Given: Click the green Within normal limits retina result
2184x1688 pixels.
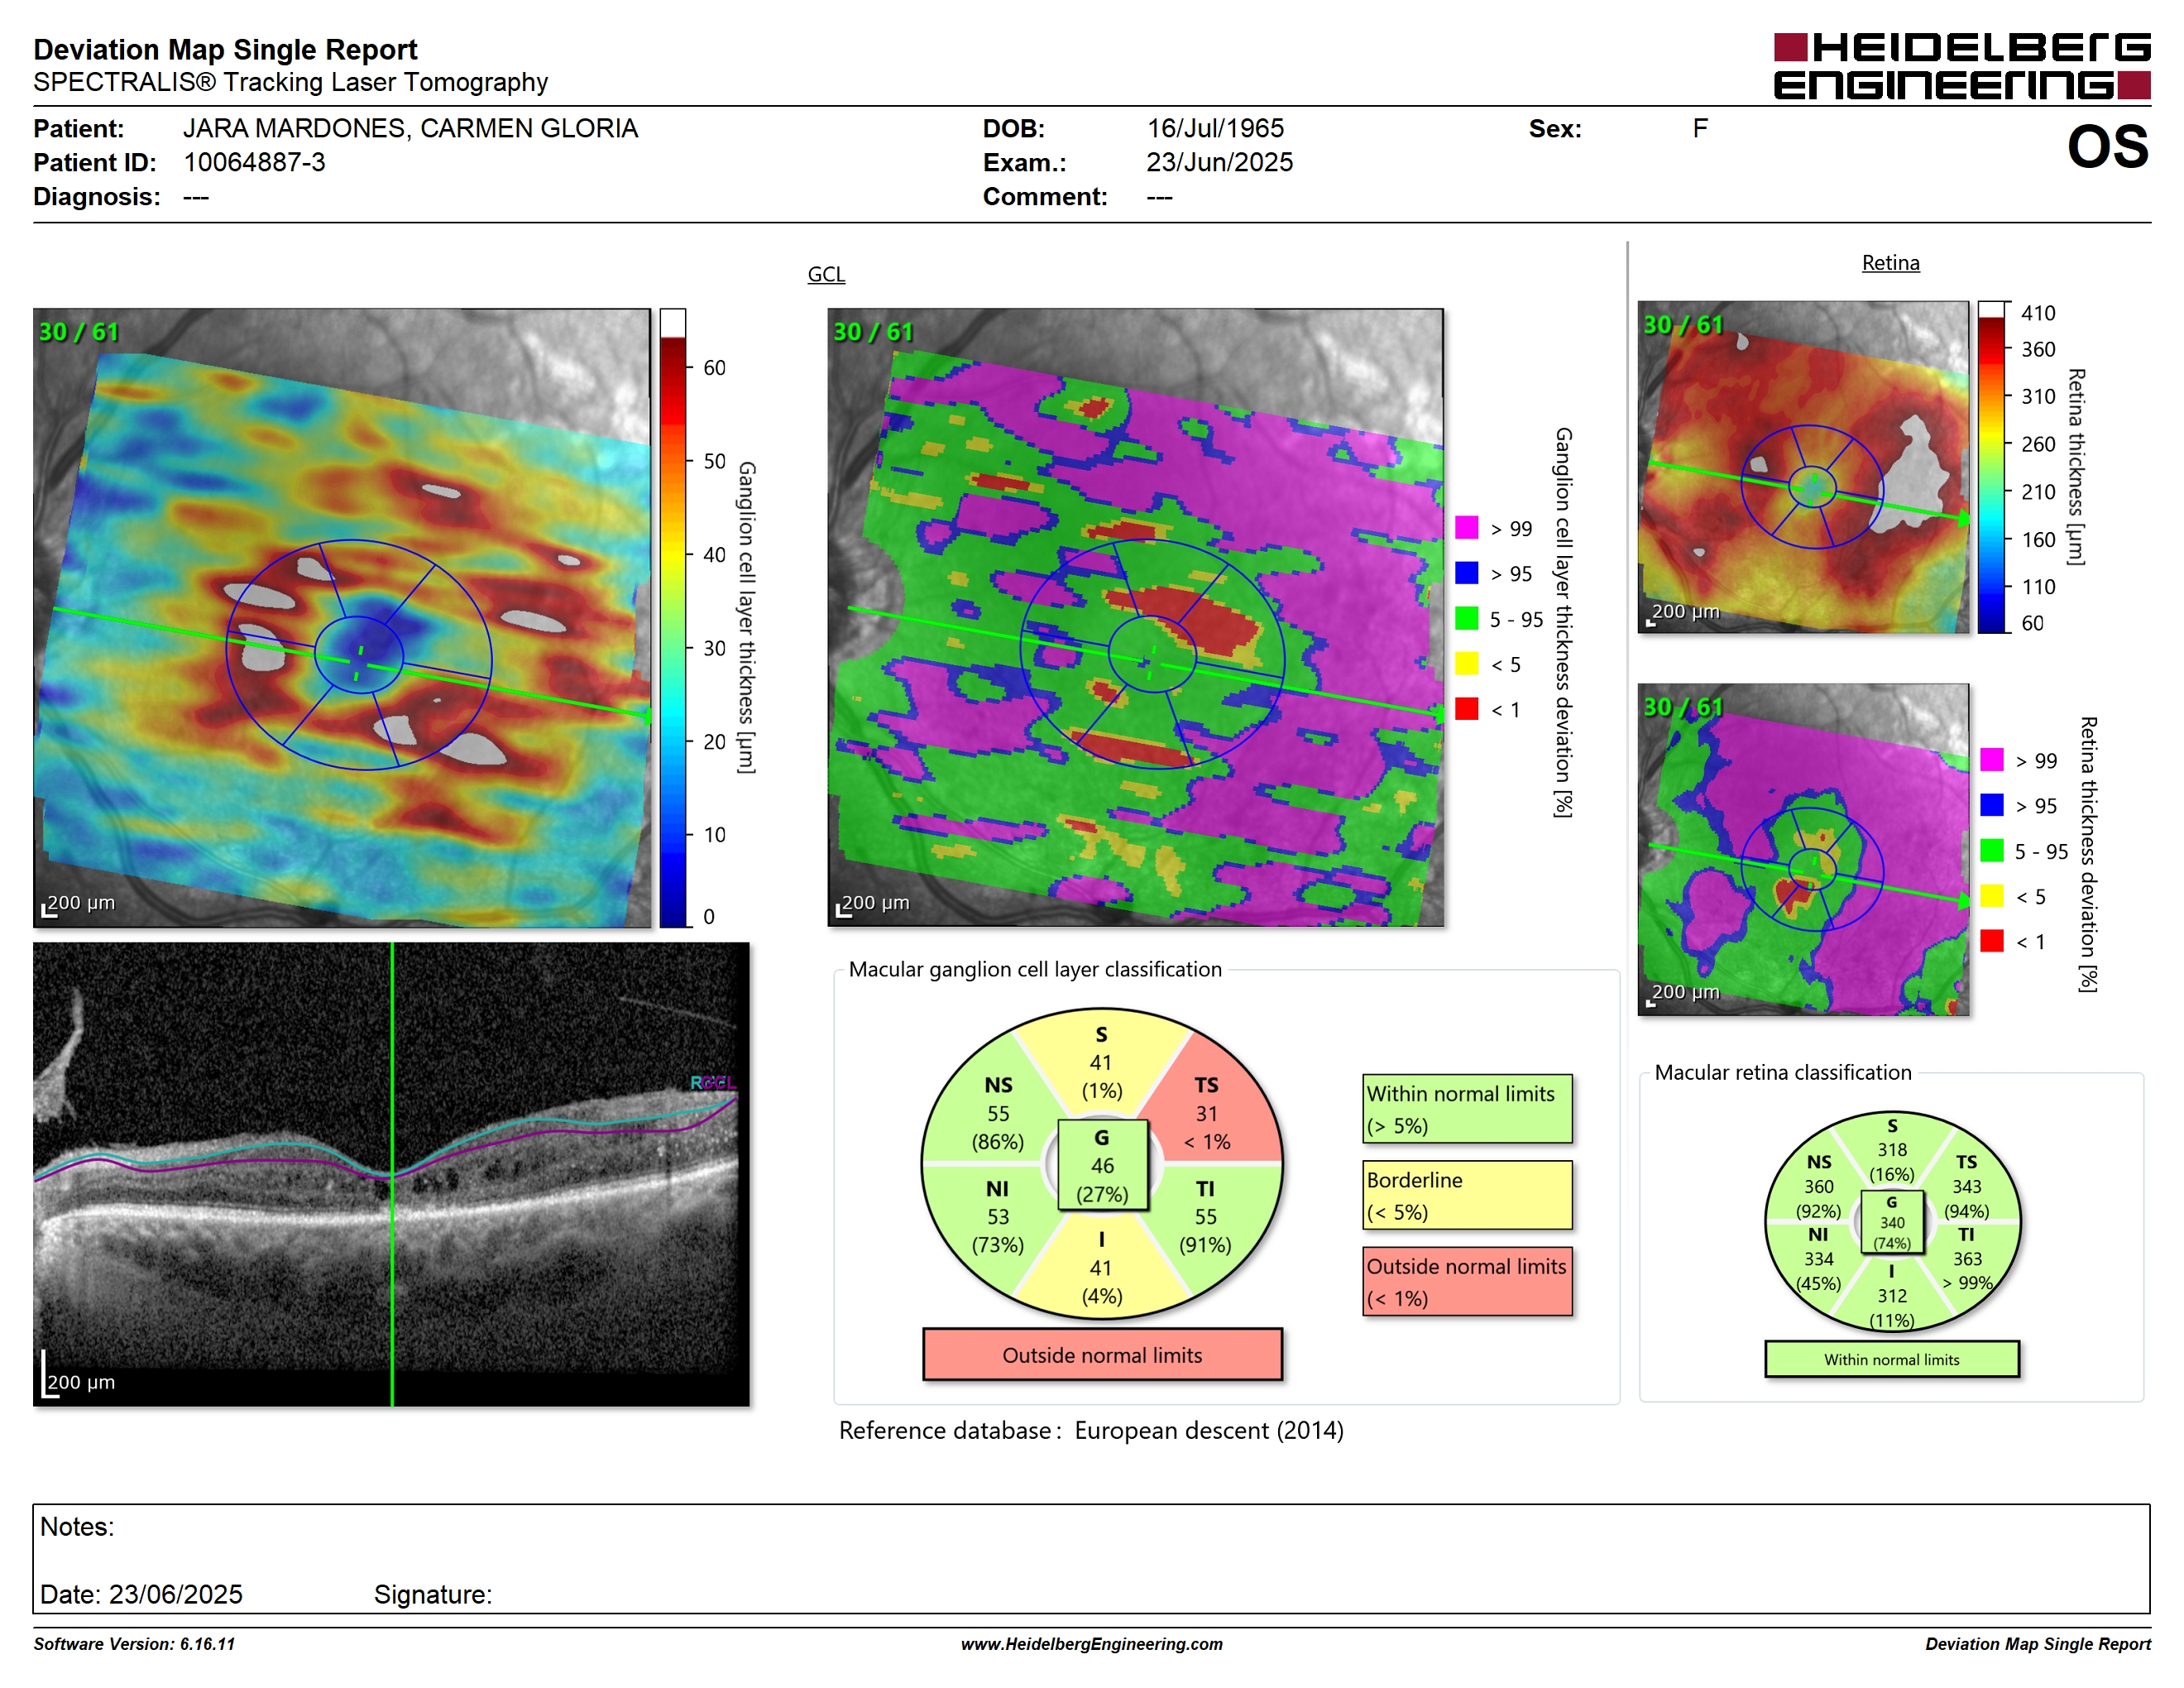Looking at the screenshot, I should (1892, 1359).
